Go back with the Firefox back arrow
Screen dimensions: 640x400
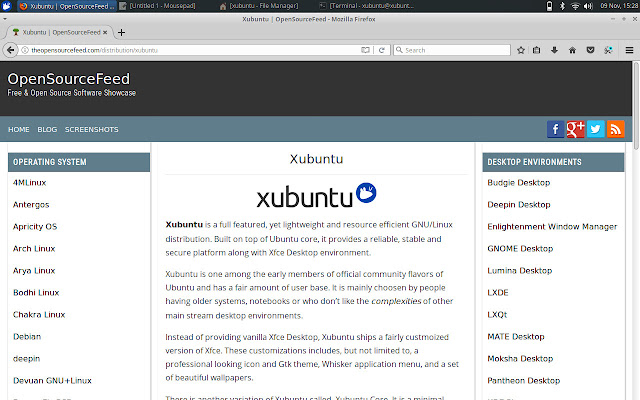click(11, 50)
